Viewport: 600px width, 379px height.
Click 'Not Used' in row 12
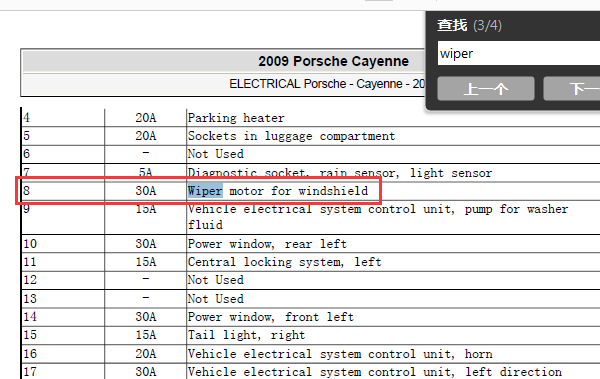(x=215, y=280)
